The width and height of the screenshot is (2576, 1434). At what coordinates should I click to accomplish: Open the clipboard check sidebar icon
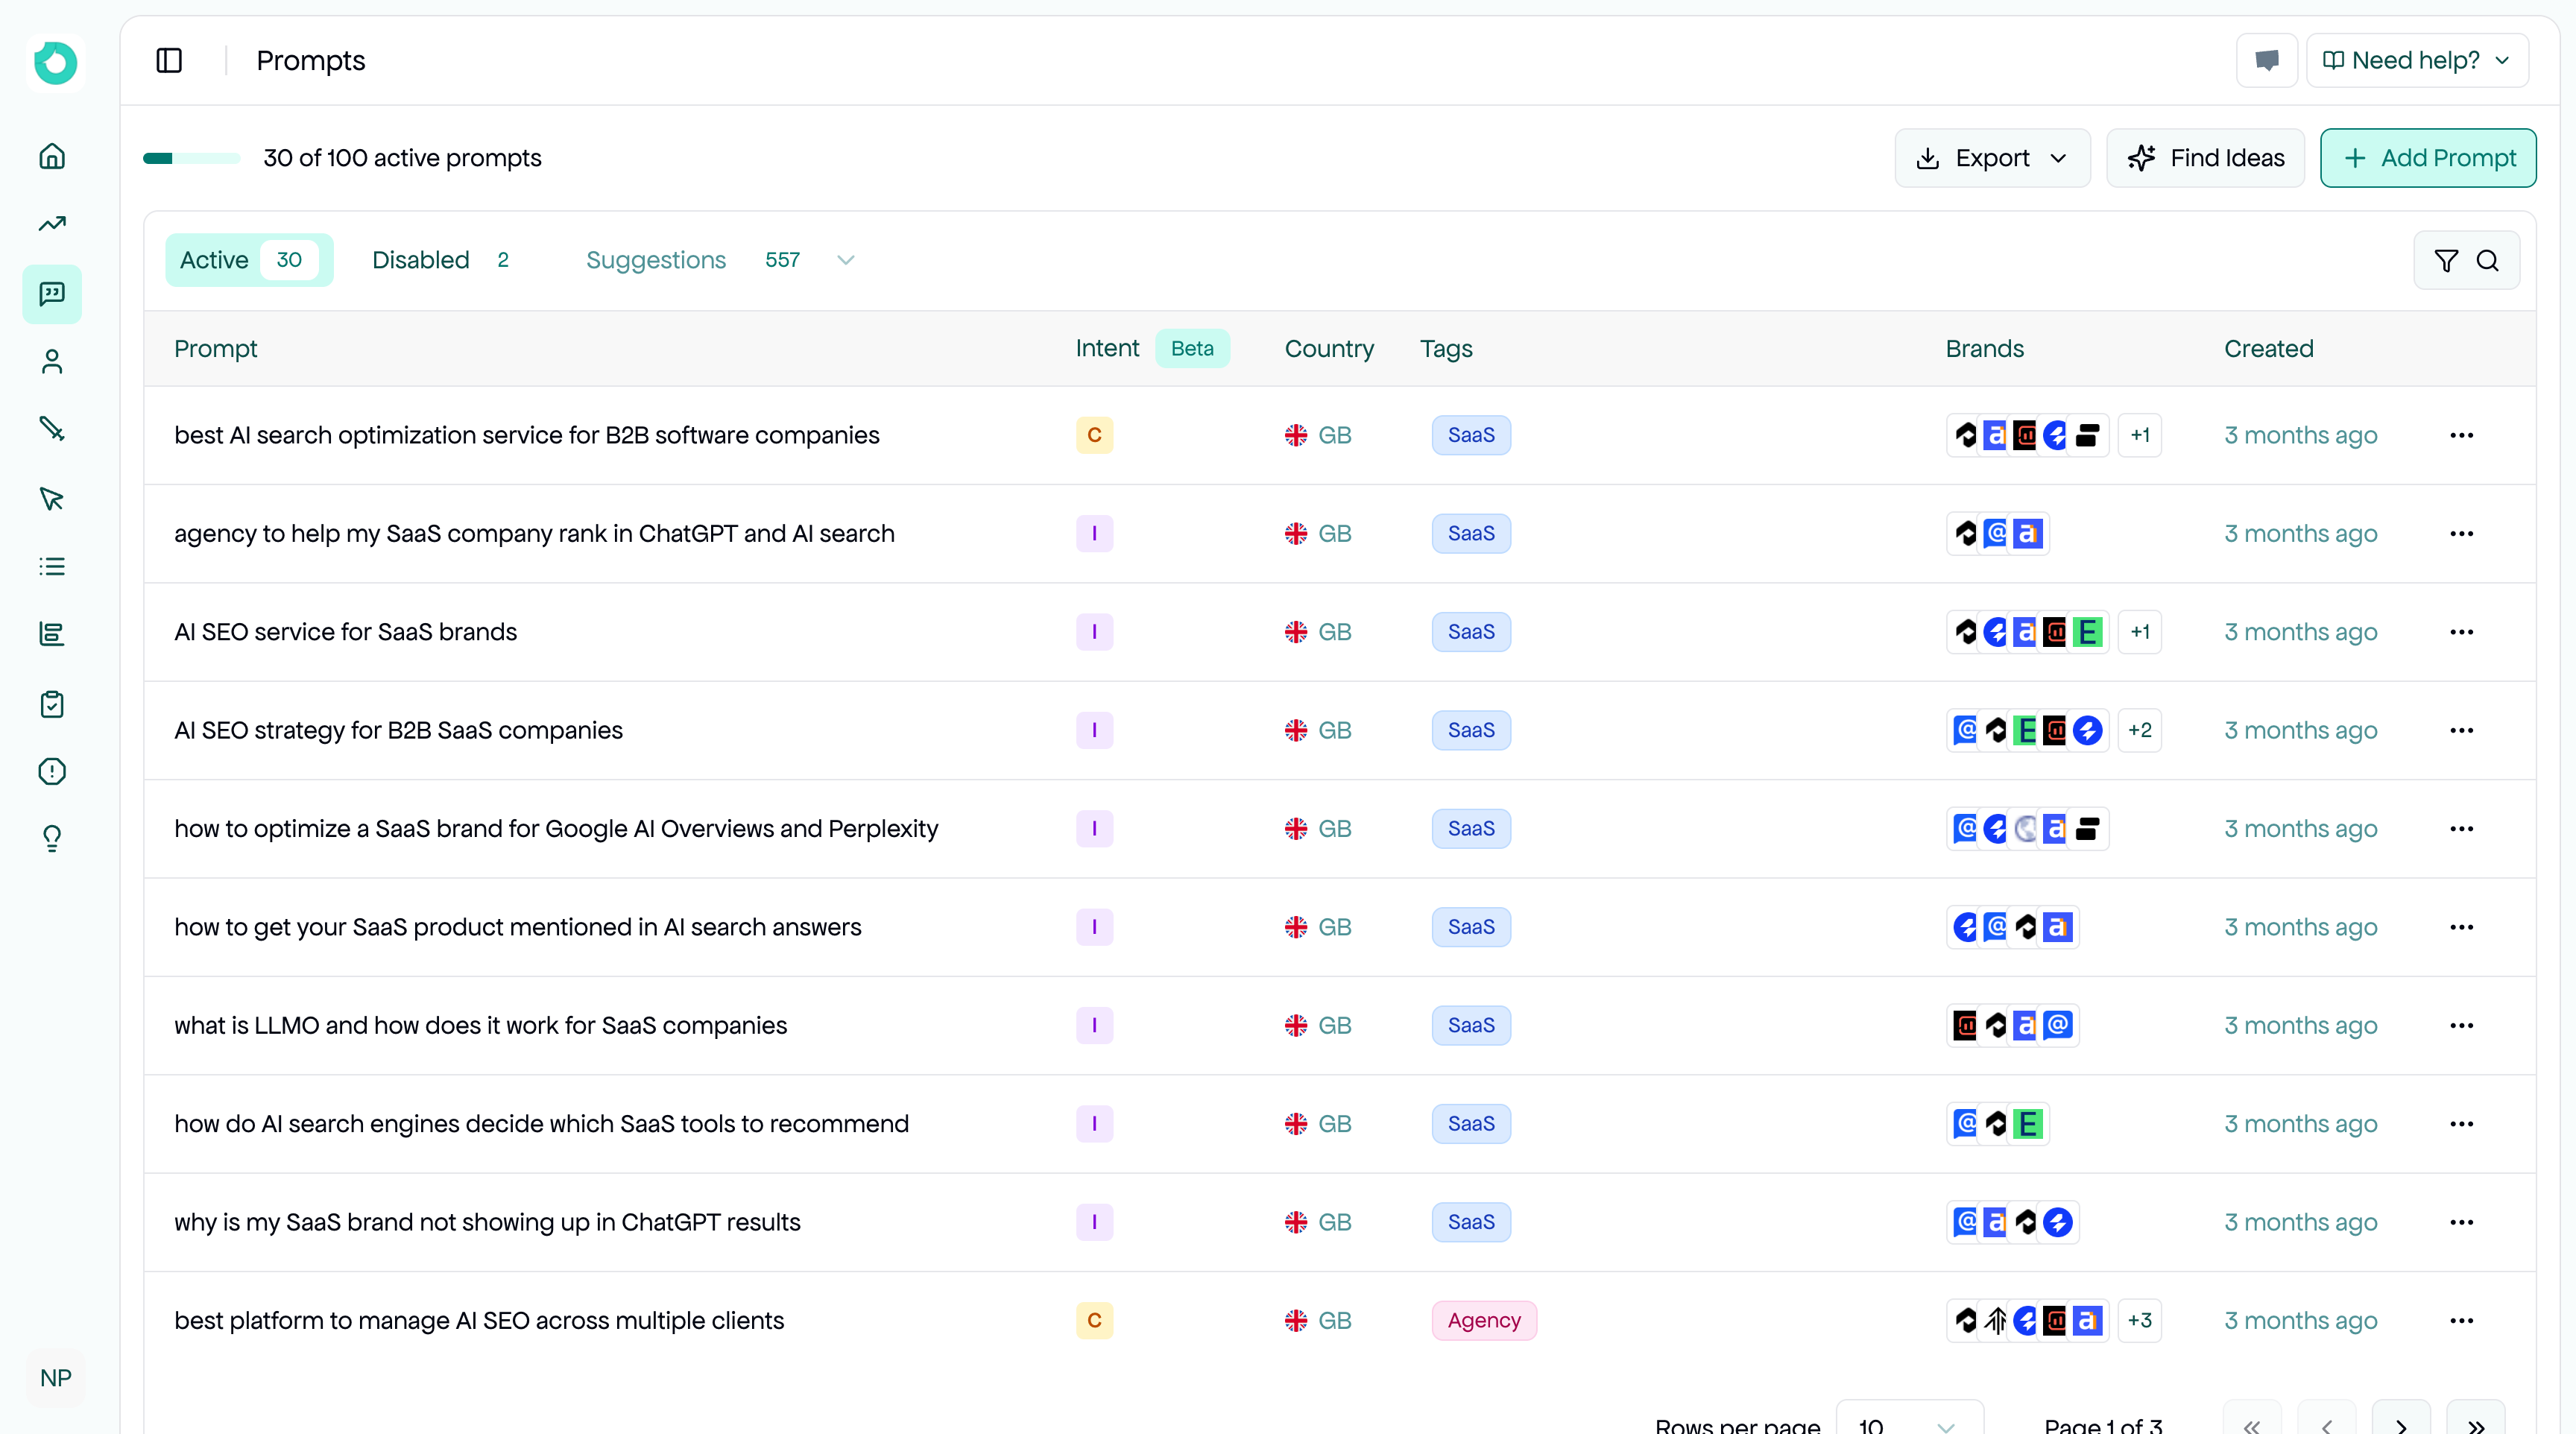52,704
